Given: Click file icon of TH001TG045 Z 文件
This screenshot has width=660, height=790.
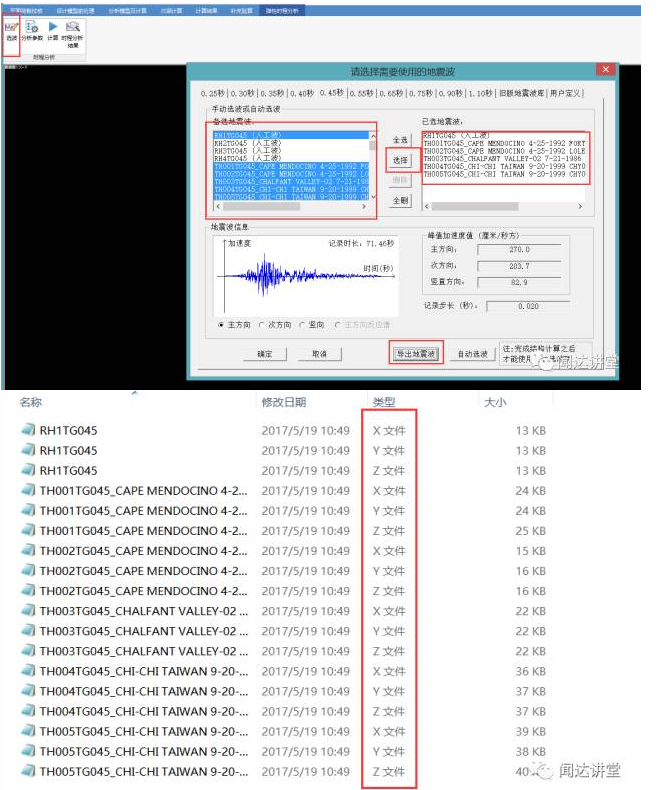Looking at the screenshot, I should pyautogui.click(x=28, y=531).
